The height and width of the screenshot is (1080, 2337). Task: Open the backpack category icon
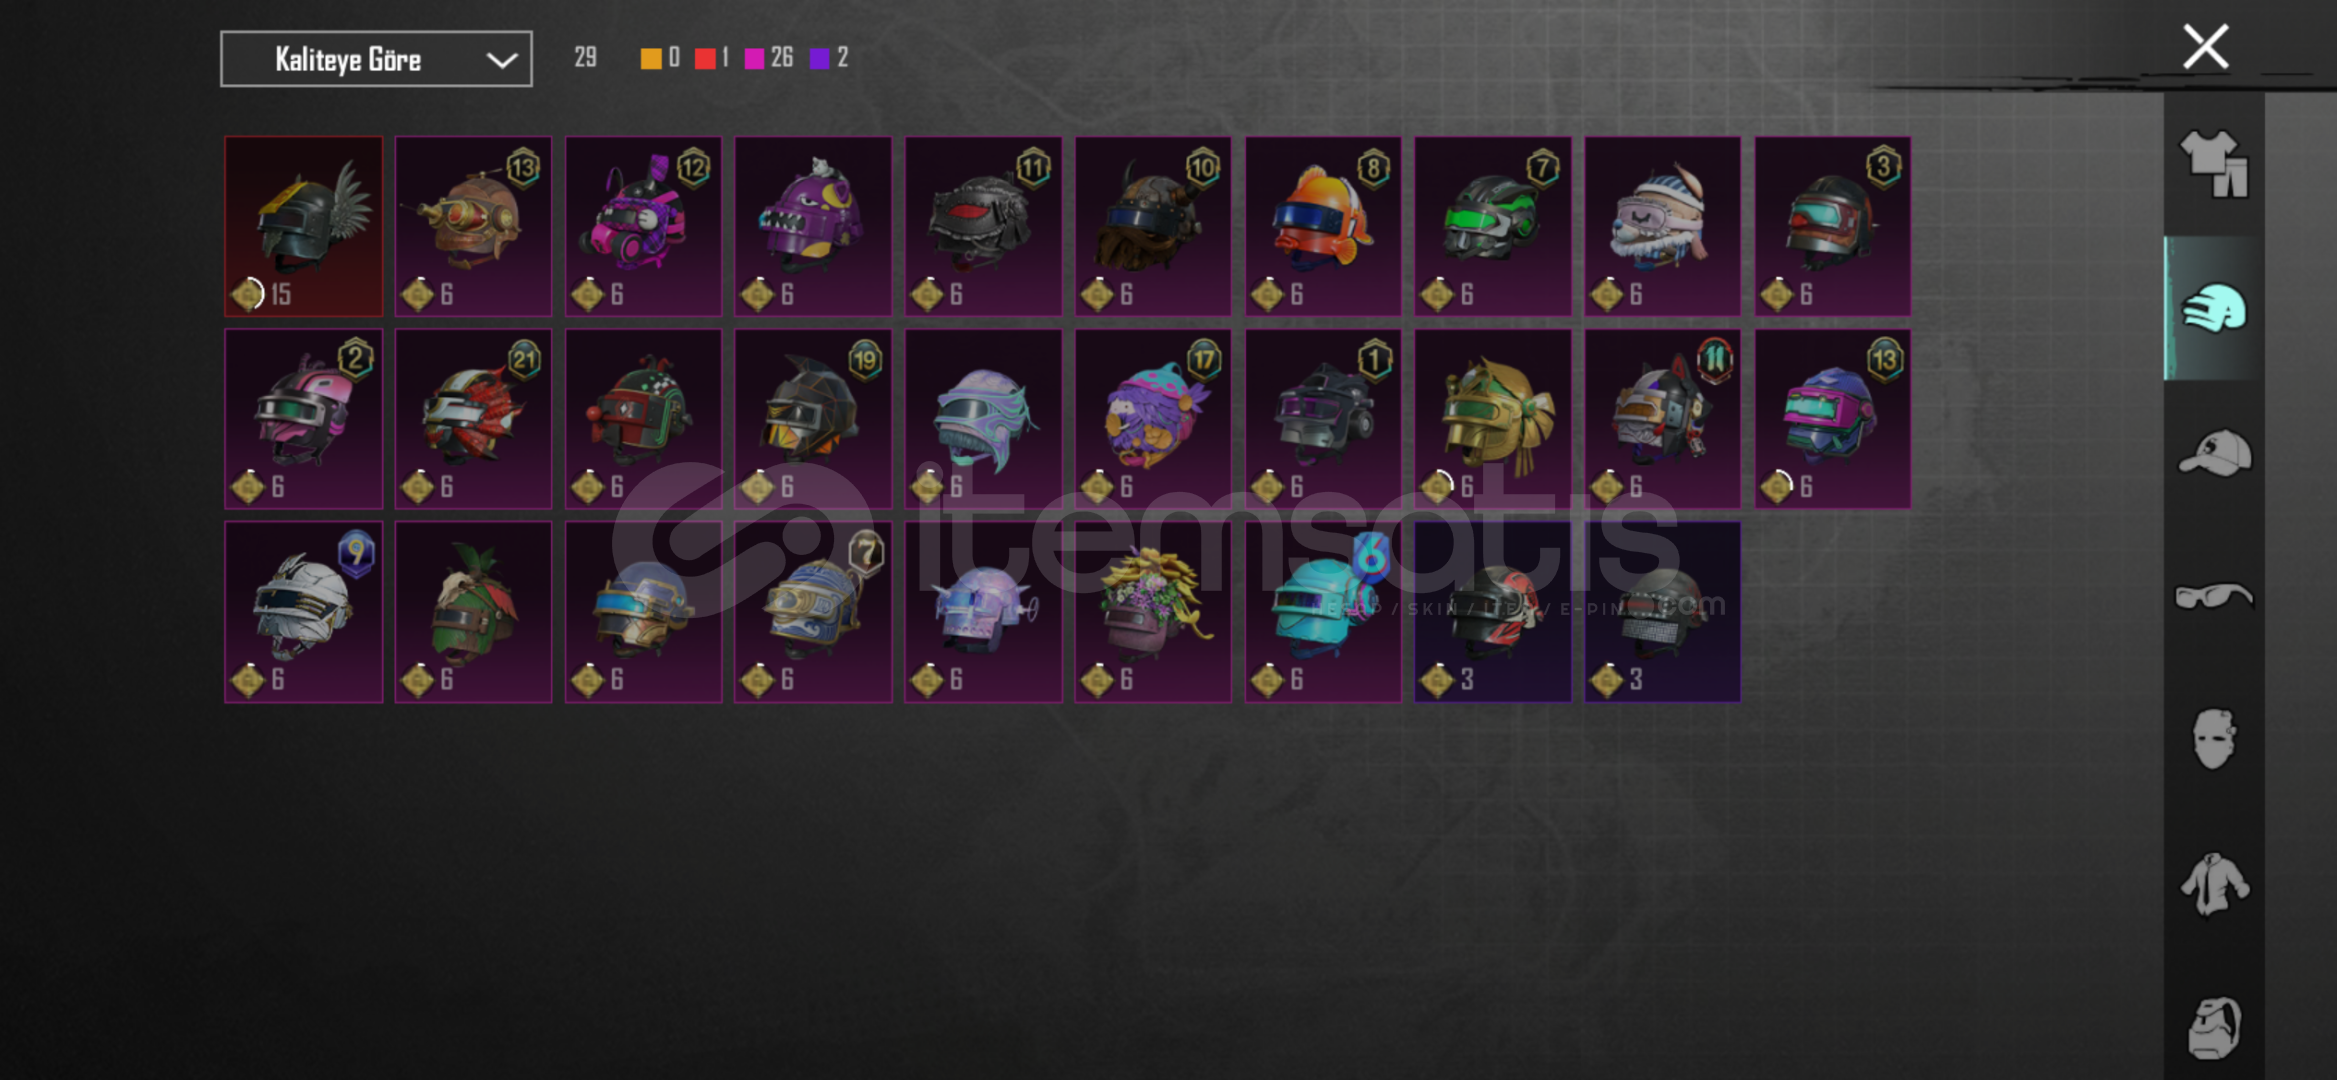click(x=2214, y=1027)
